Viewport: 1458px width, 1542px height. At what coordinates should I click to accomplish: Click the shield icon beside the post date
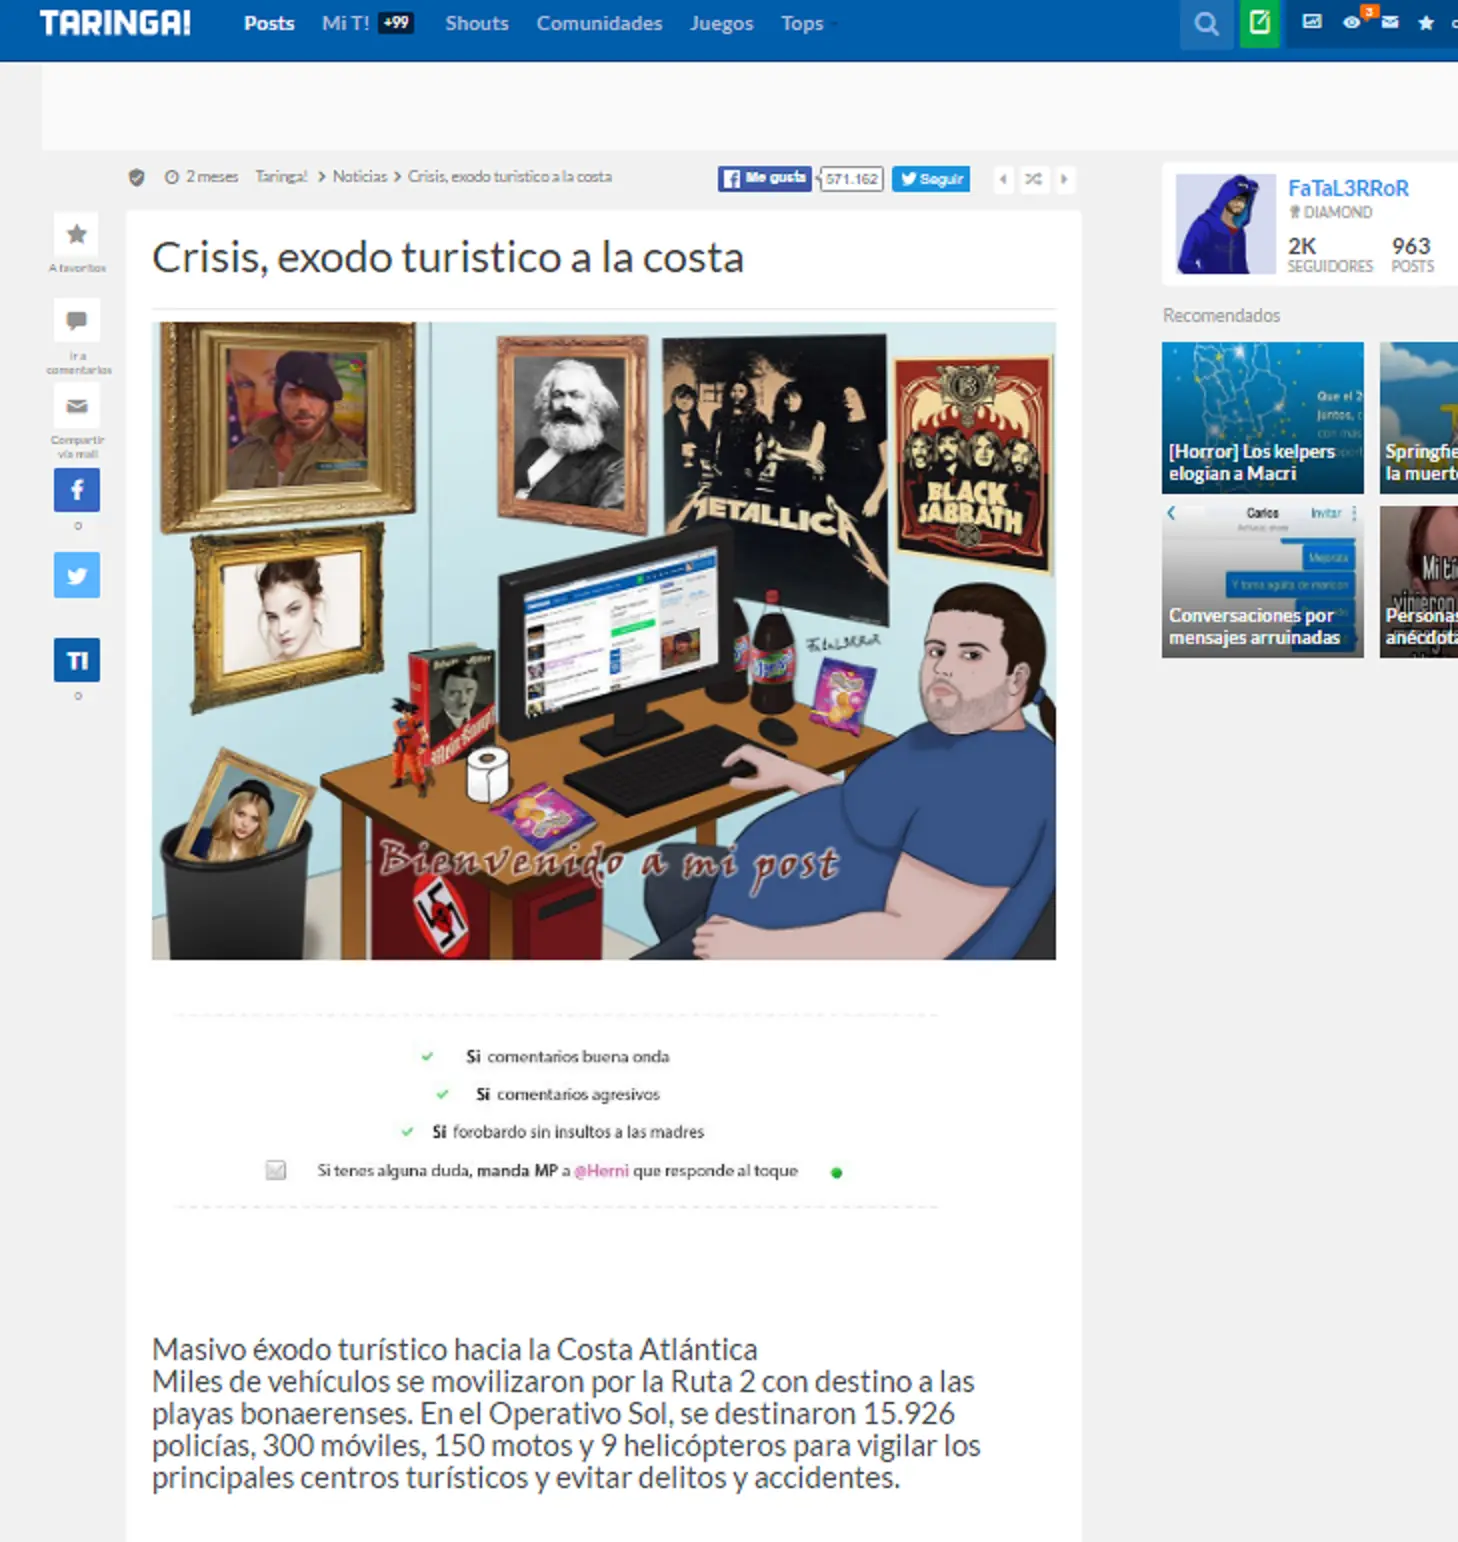[x=137, y=178]
